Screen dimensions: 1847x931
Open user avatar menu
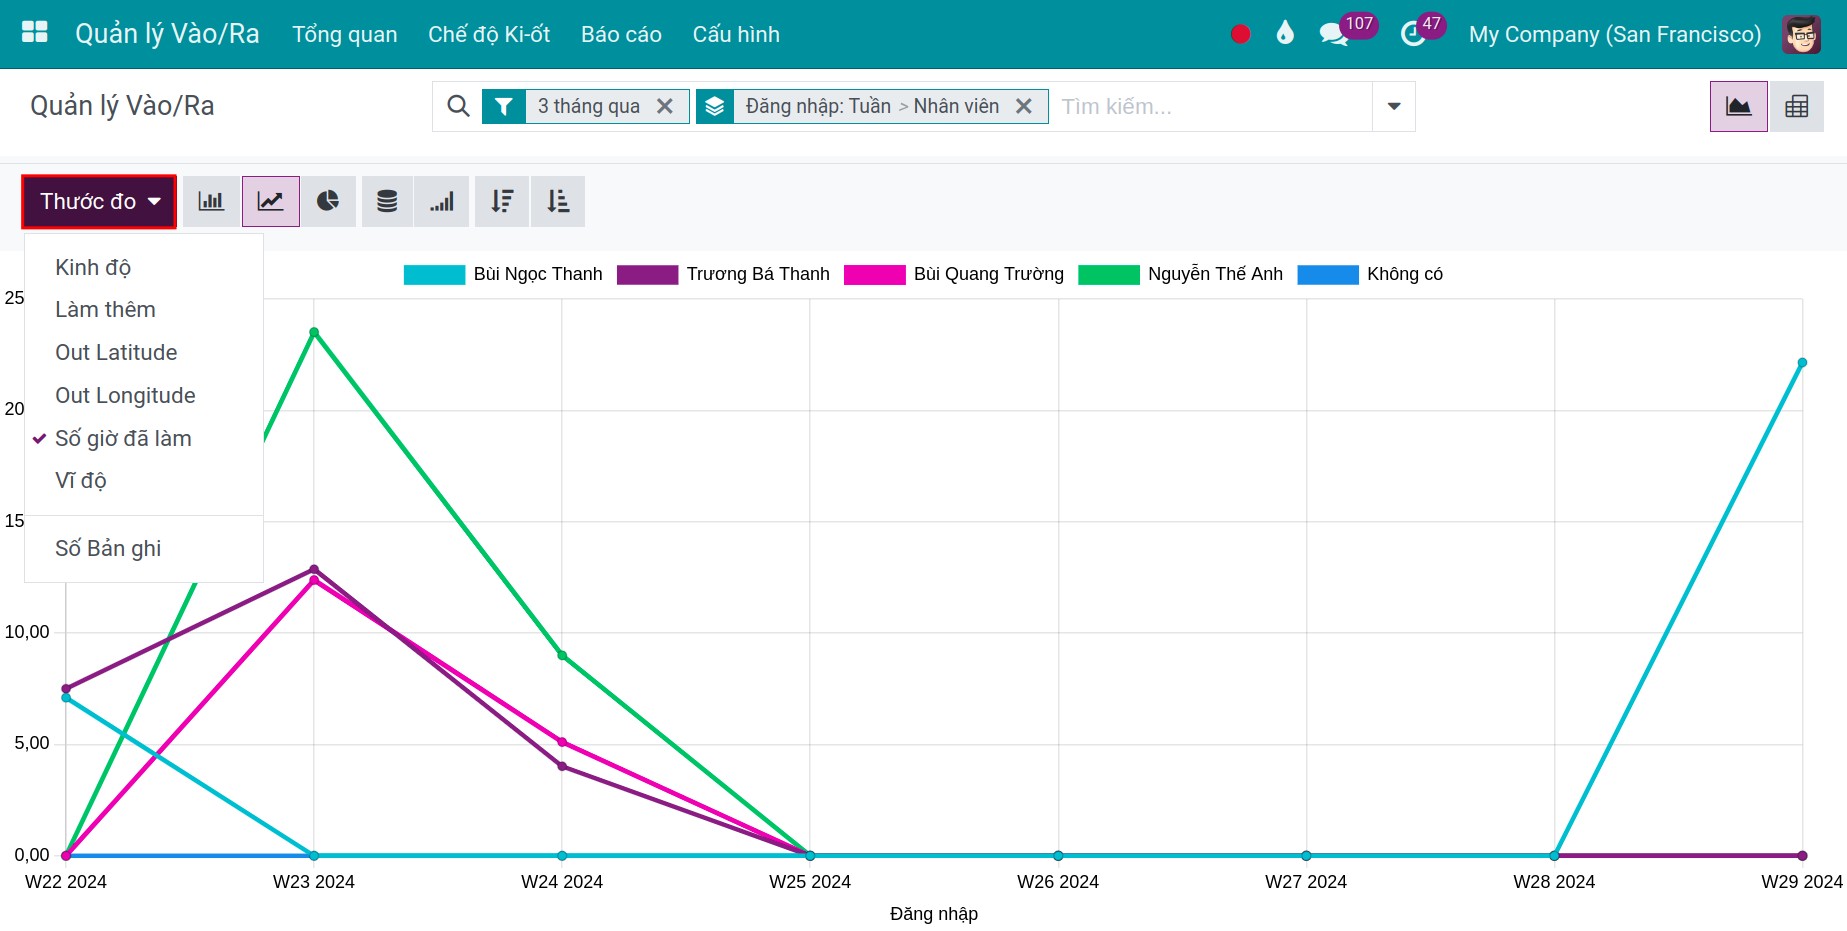[1801, 34]
